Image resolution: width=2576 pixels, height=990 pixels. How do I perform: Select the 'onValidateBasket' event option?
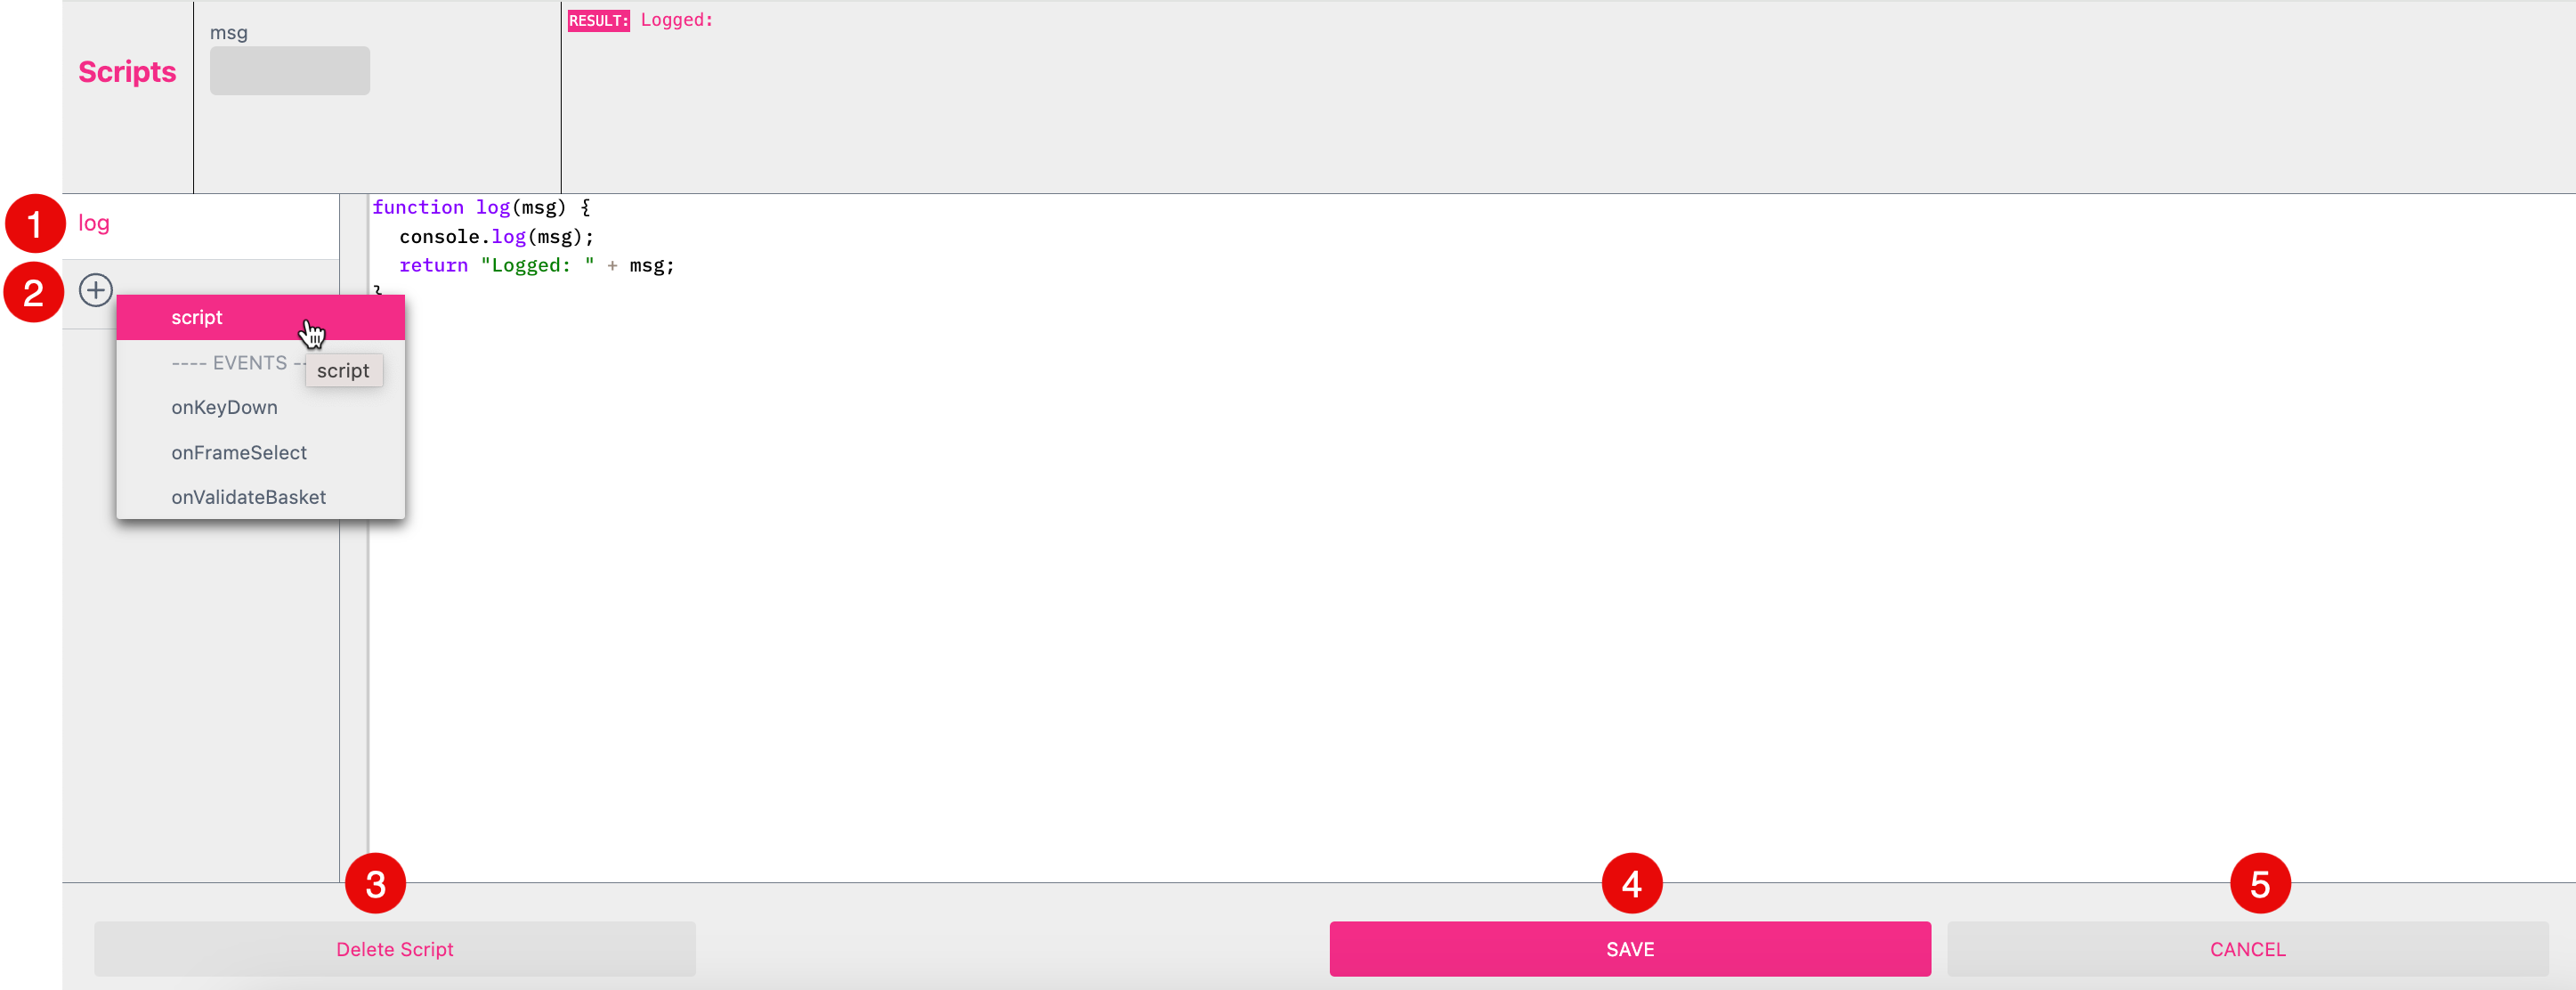pos(248,497)
